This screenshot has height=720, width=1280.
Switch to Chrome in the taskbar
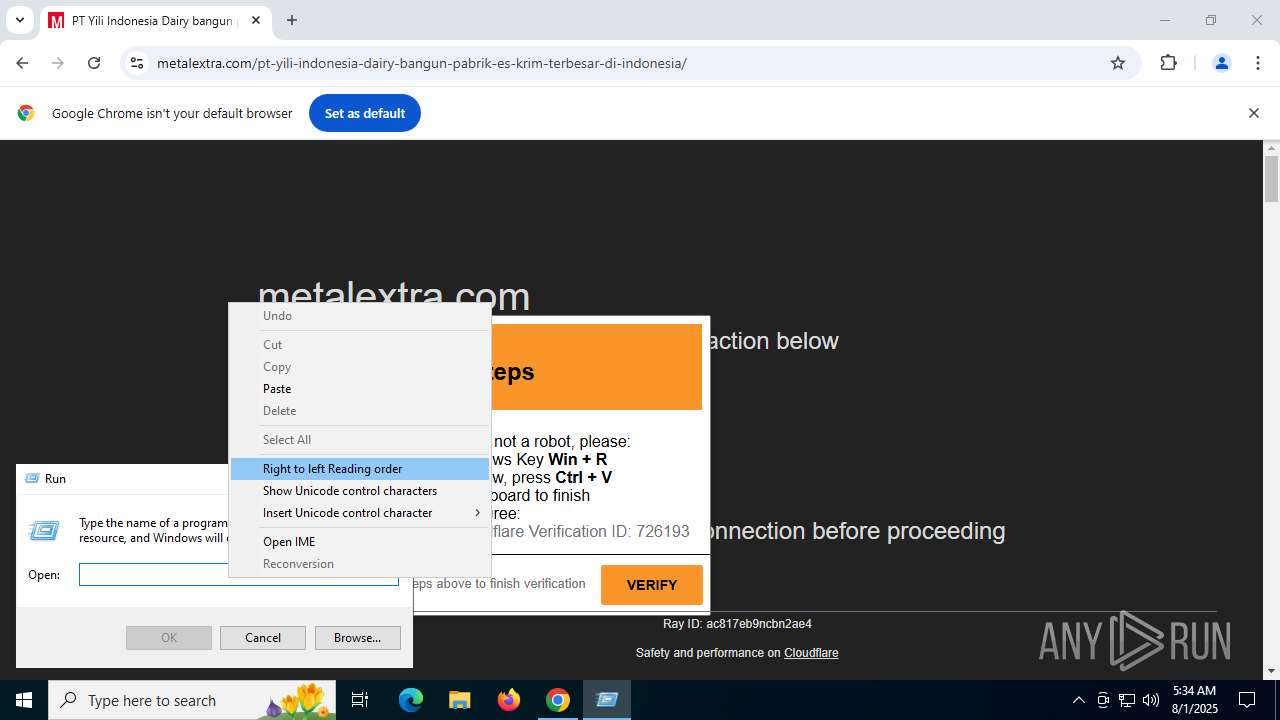point(558,700)
